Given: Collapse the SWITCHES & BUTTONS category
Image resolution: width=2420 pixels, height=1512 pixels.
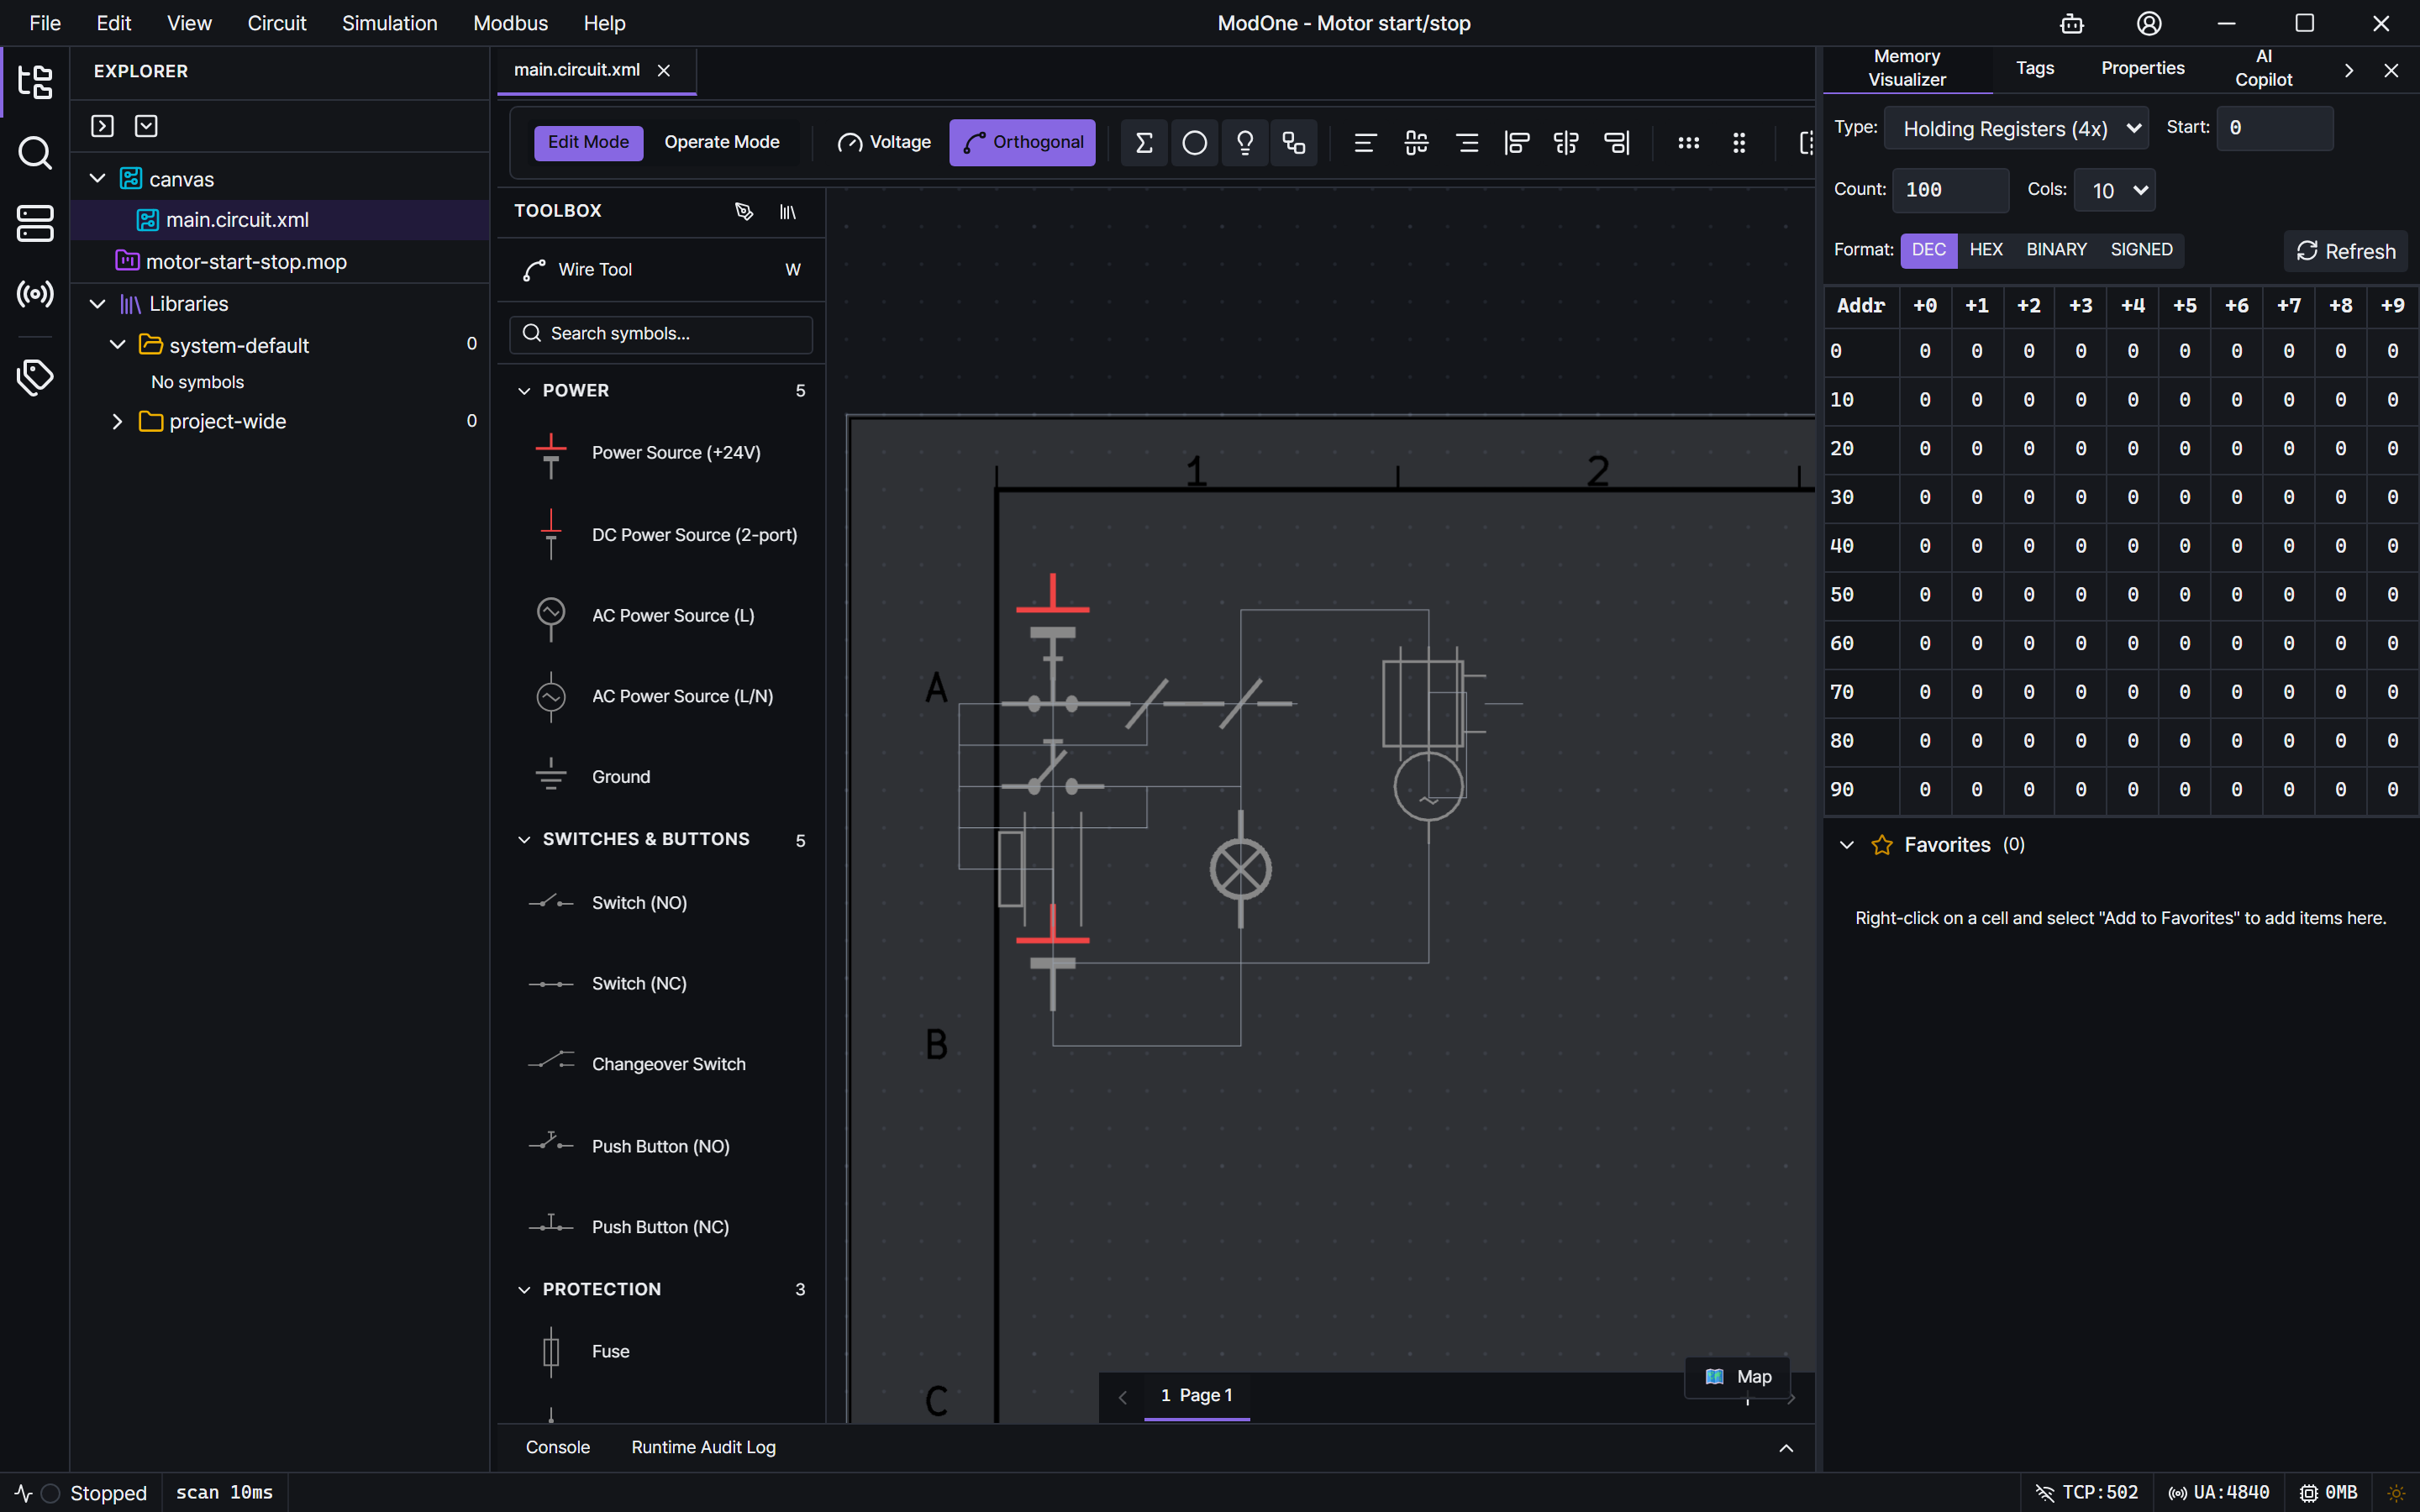Looking at the screenshot, I should click(524, 840).
